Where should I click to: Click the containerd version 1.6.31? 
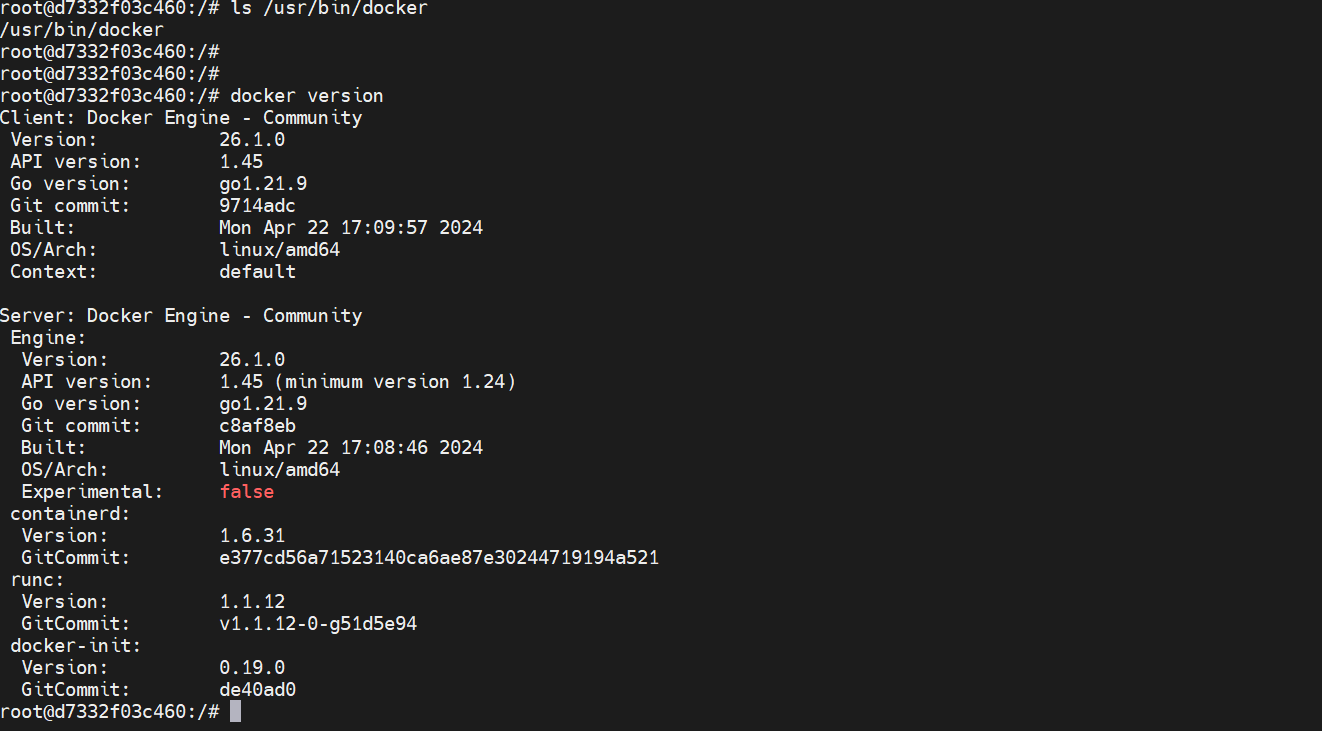pos(252,536)
